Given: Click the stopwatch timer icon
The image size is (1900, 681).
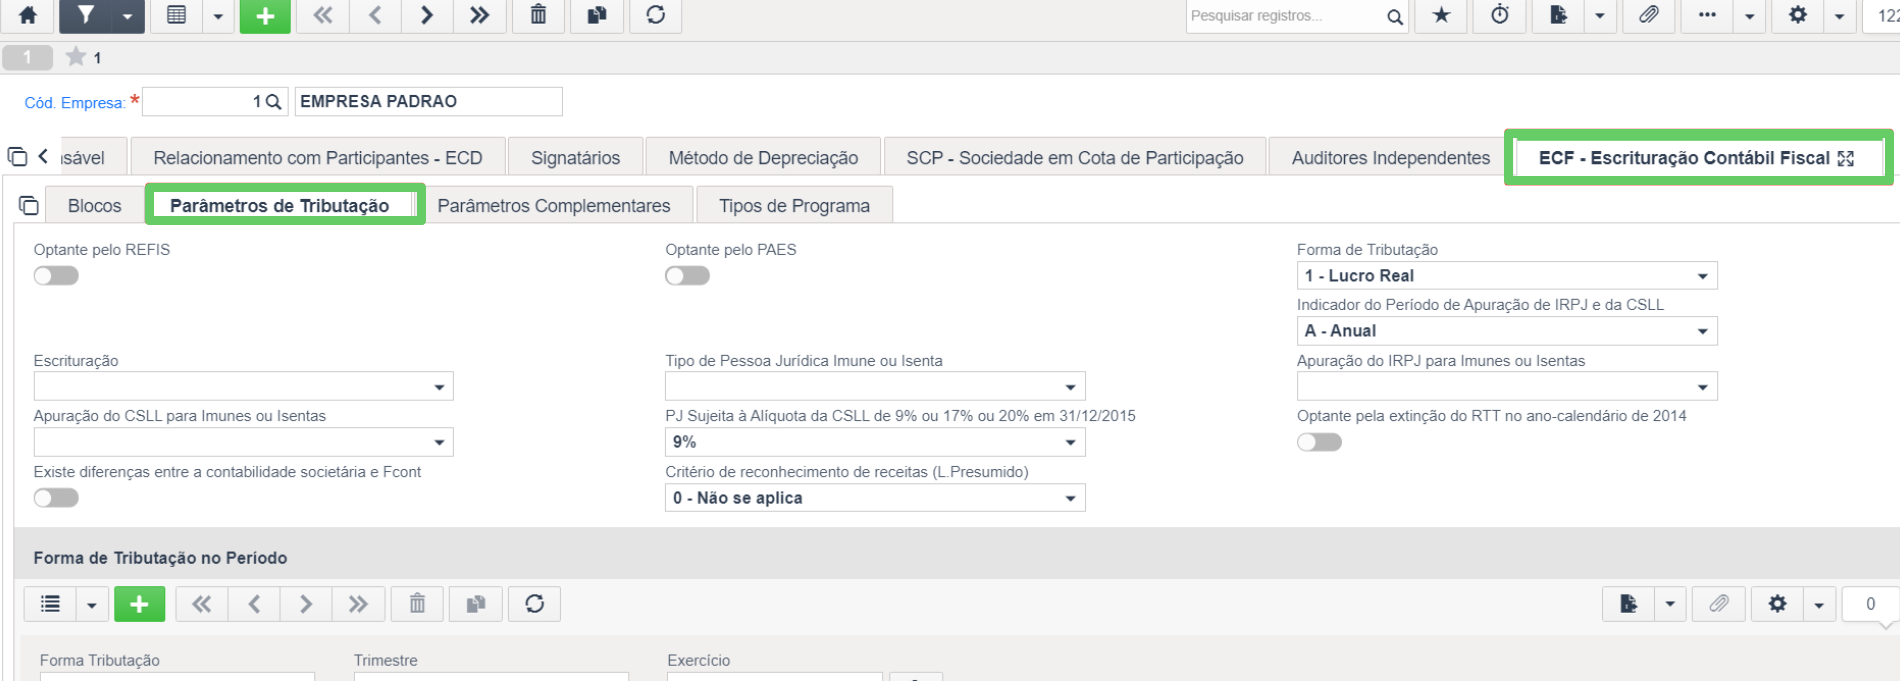Looking at the screenshot, I should (x=1500, y=15).
